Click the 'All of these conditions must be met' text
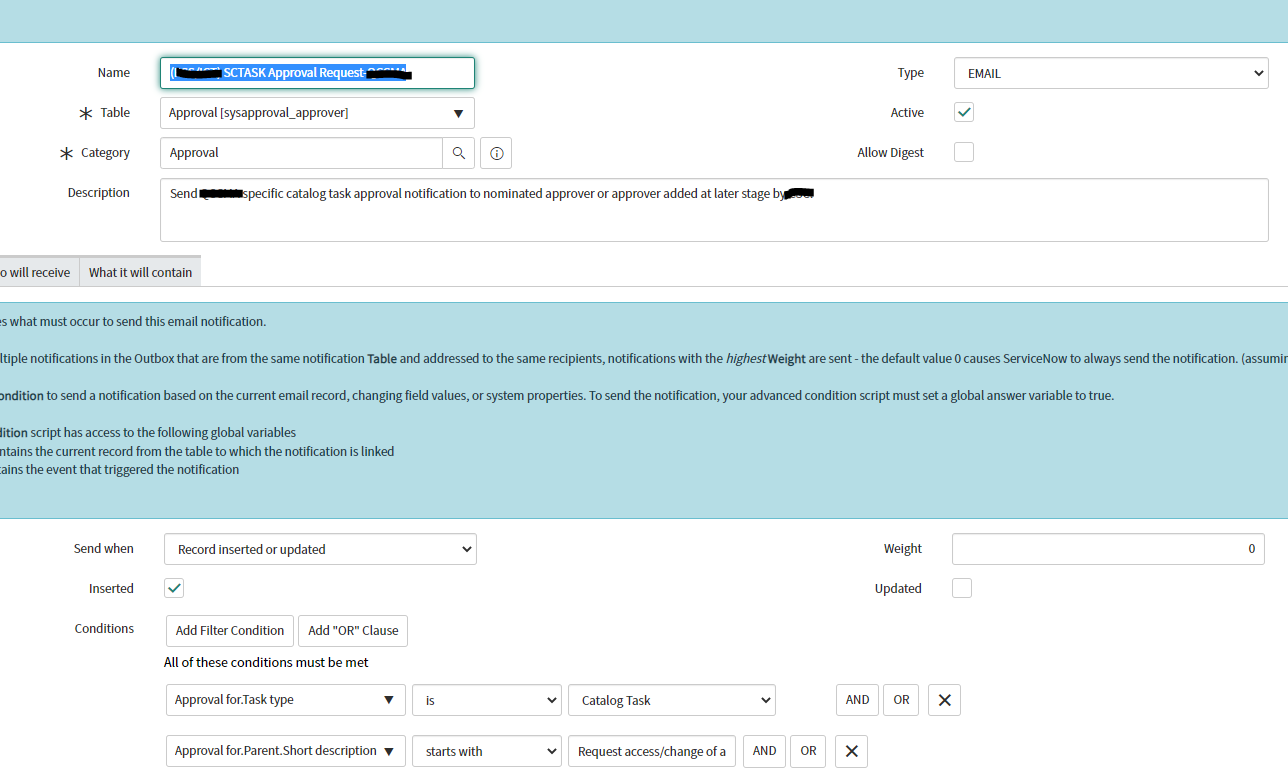Viewport: 1288px width, 781px height. click(x=266, y=662)
